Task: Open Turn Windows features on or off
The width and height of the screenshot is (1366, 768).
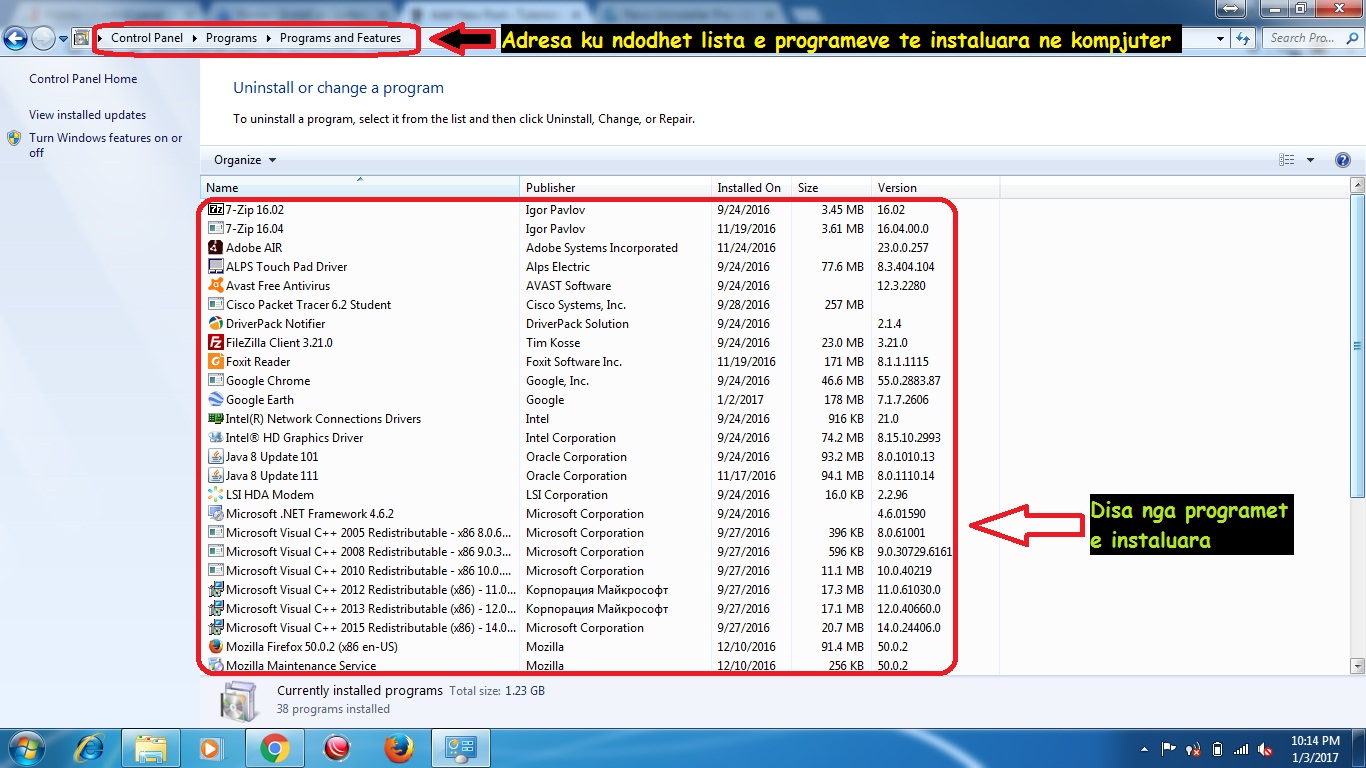Action: (105, 145)
